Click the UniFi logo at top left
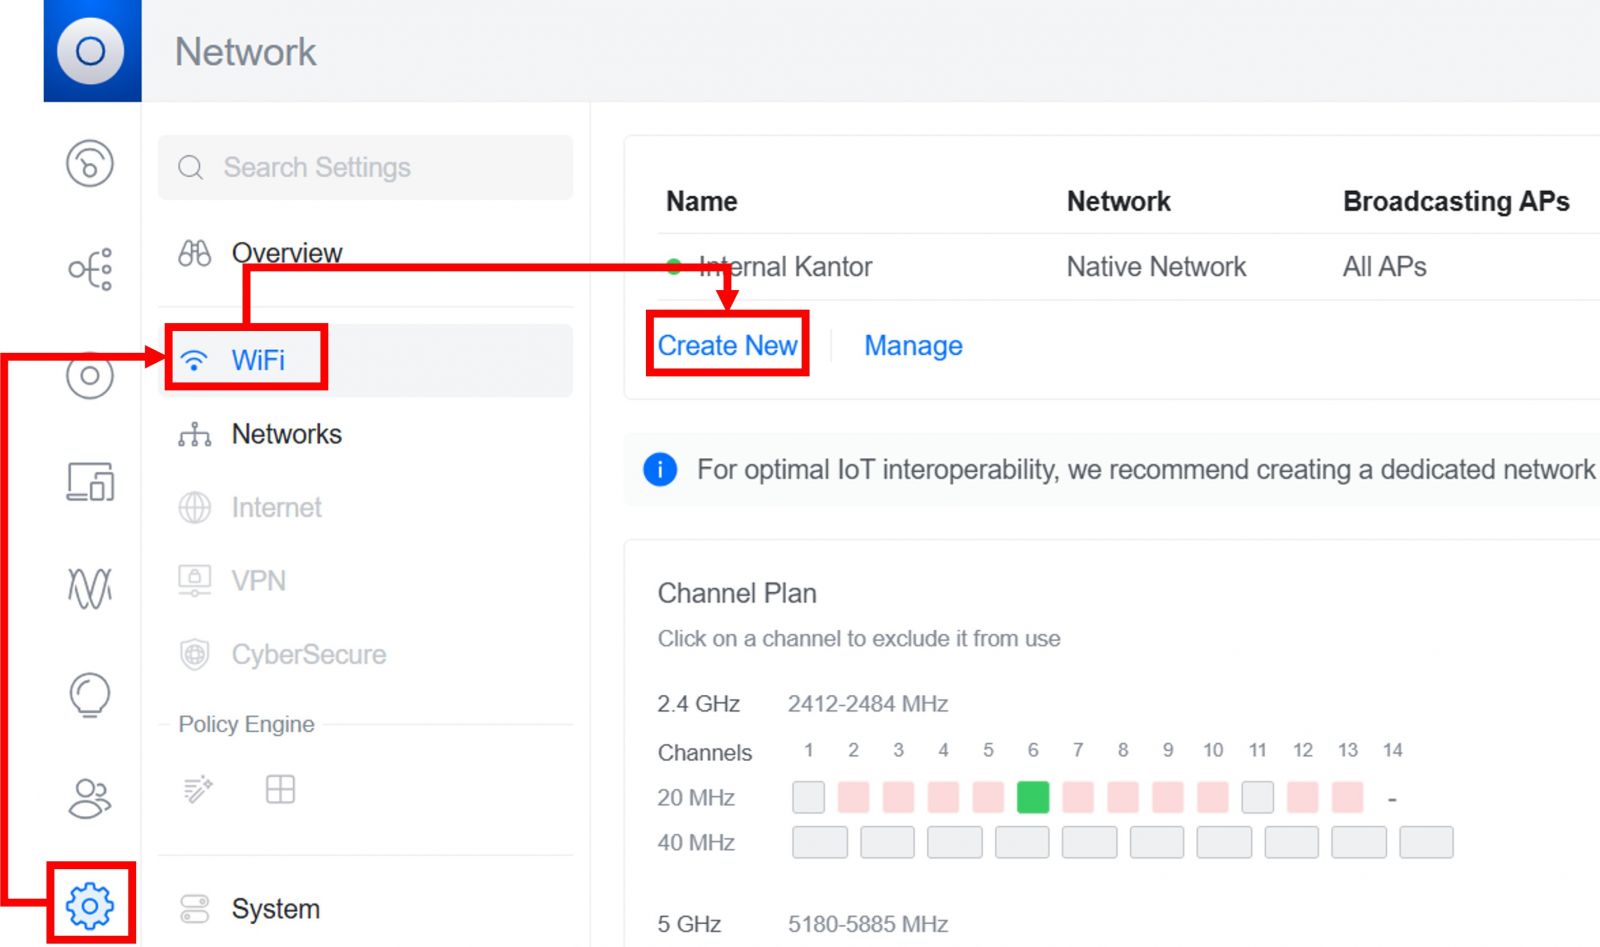The height and width of the screenshot is (947, 1600). point(91,50)
